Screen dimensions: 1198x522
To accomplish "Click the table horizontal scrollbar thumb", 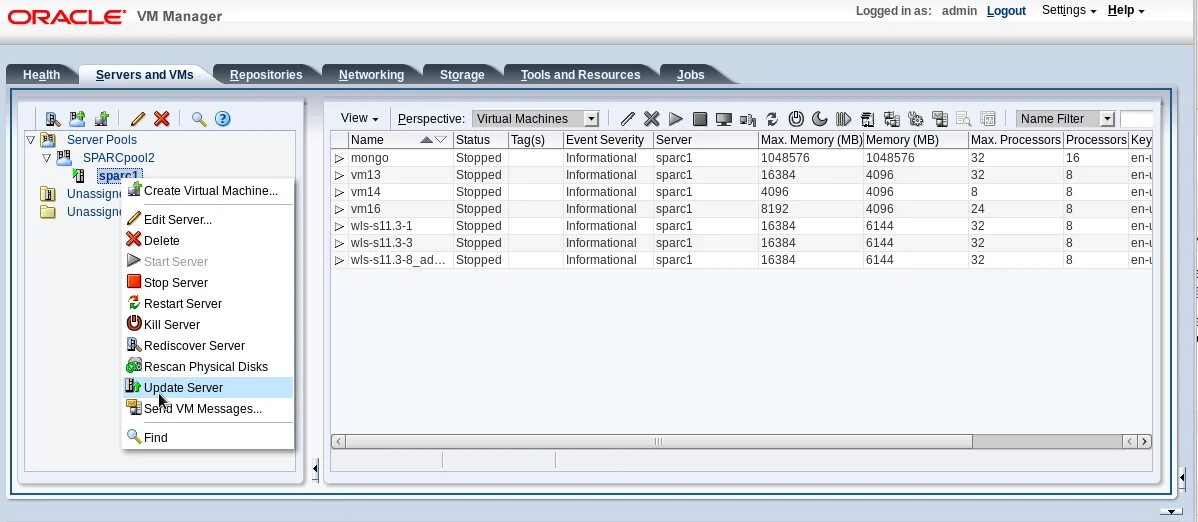I will [659, 441].
